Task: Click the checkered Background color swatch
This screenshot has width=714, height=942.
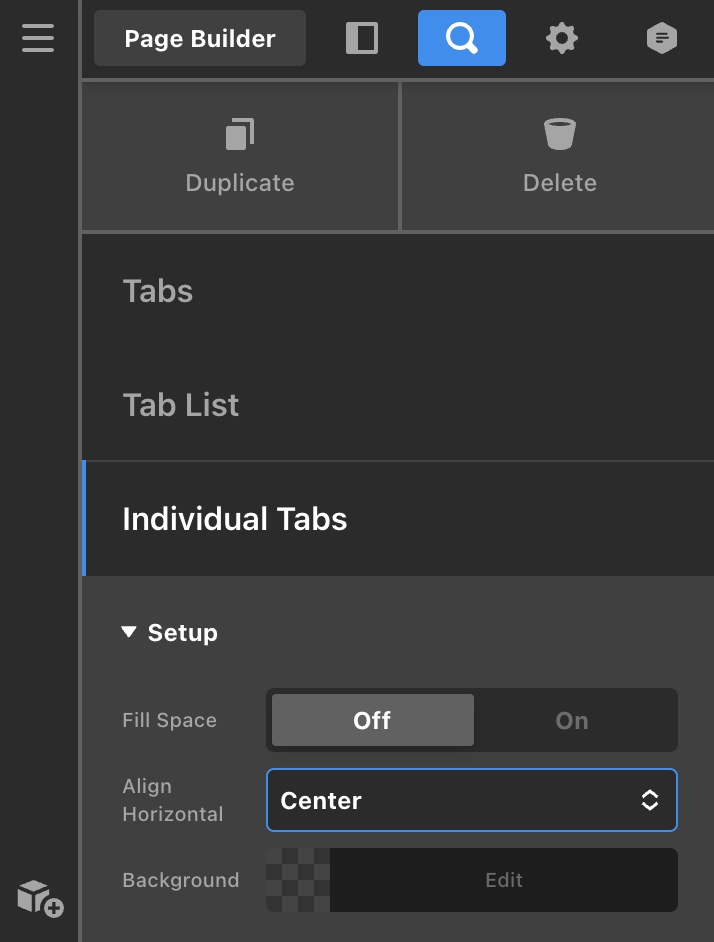Action: click(x=298, y=880)
